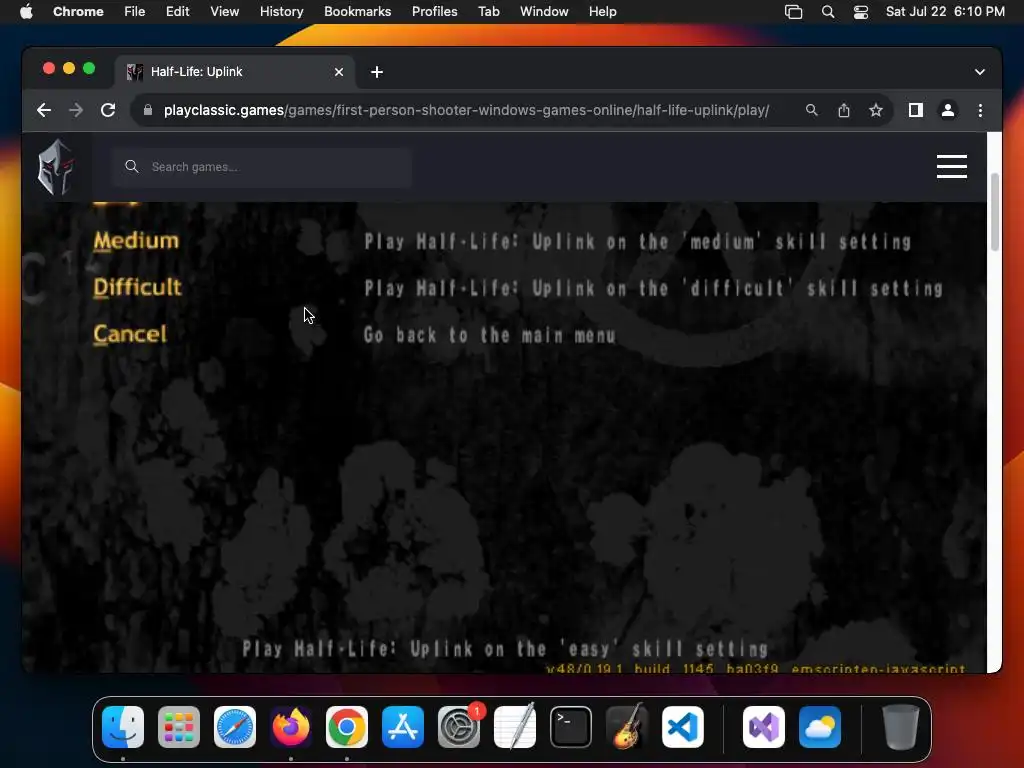The height and width of the screenshot is (768, 1024).
Task: Open Finder from the Dock
Action: tap(123, 727)
